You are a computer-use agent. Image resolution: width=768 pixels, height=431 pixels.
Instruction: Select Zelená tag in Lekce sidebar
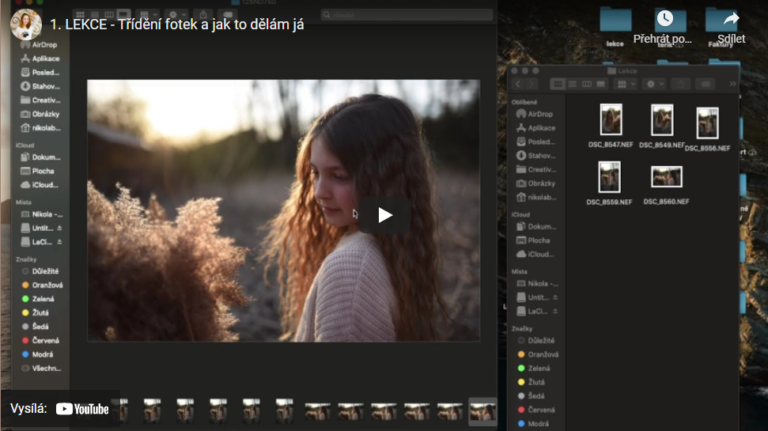(534, 368)
